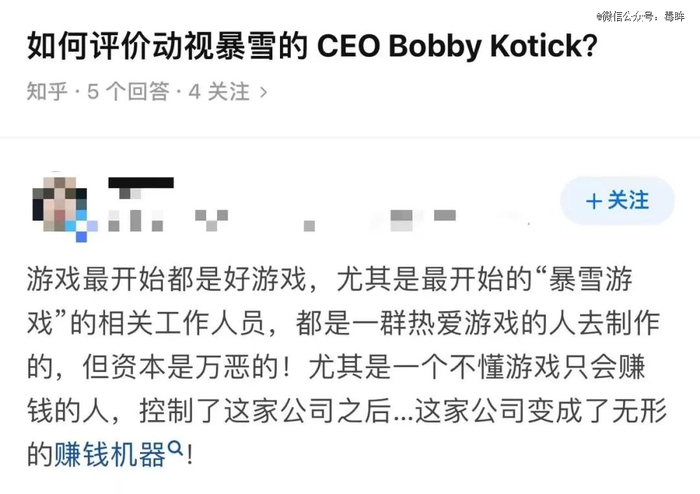The height and width of the screenshot is (494, 700).
Task: Click the plus icon in 关注 button
Action: click(594, 201)
